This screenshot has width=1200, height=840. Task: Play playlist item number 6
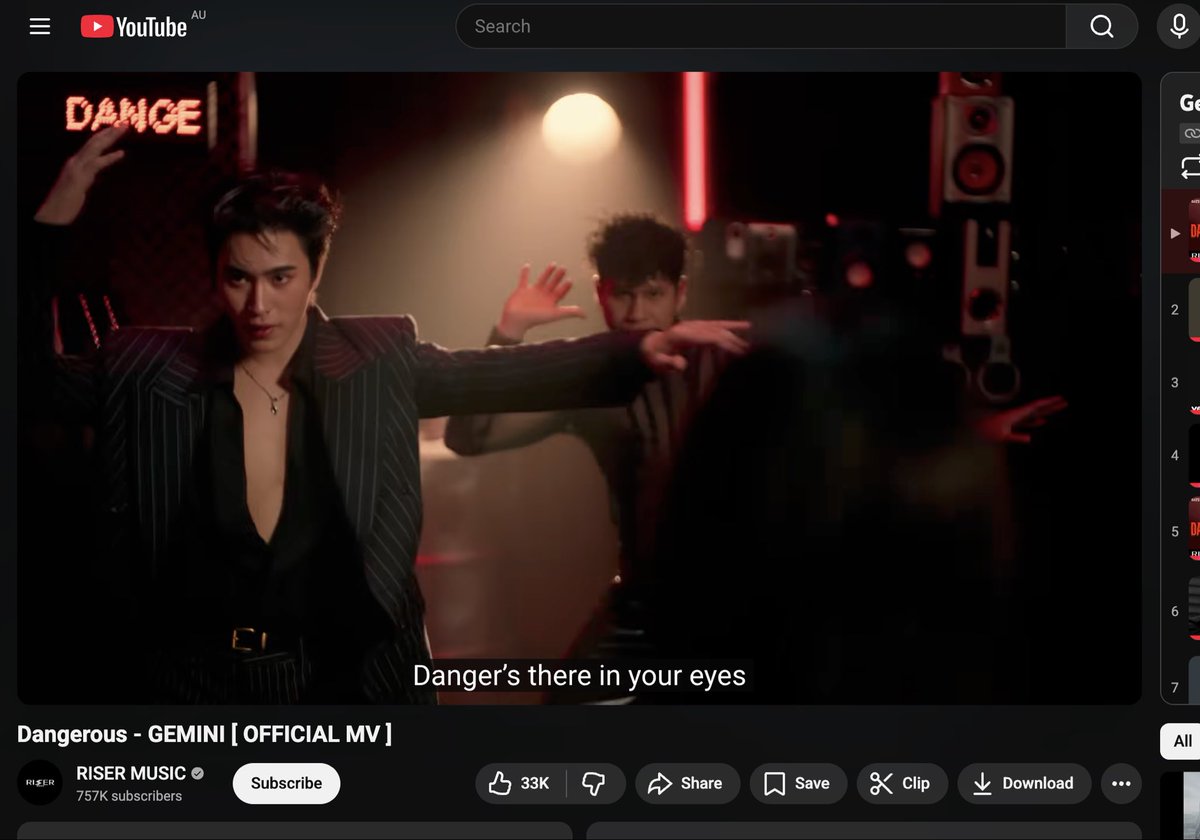tap(1182, 611)
